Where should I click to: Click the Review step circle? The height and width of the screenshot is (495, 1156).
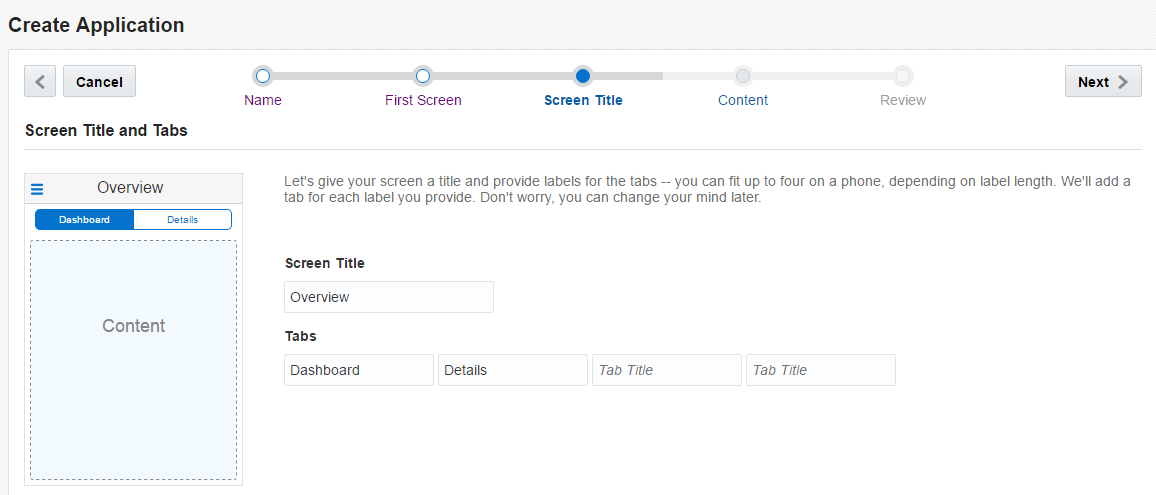point(903,76)
